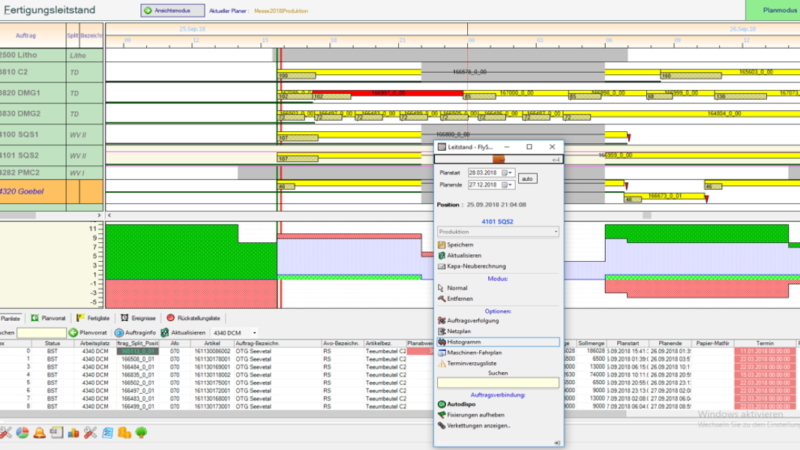Click the orange bell alarm icon
Viewport: 800px width, 450px height.
pyautogui.click(x=39, y=433)
